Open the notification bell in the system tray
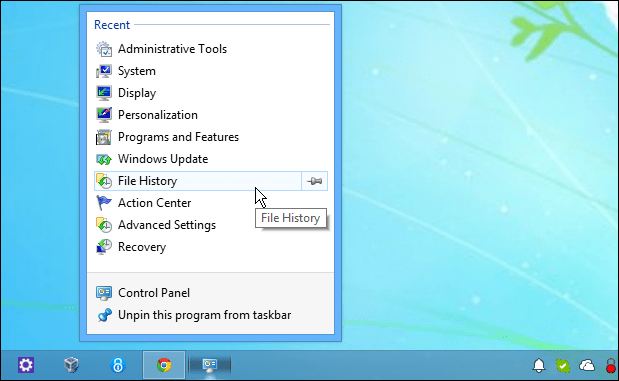 click(x=539, y=366)
